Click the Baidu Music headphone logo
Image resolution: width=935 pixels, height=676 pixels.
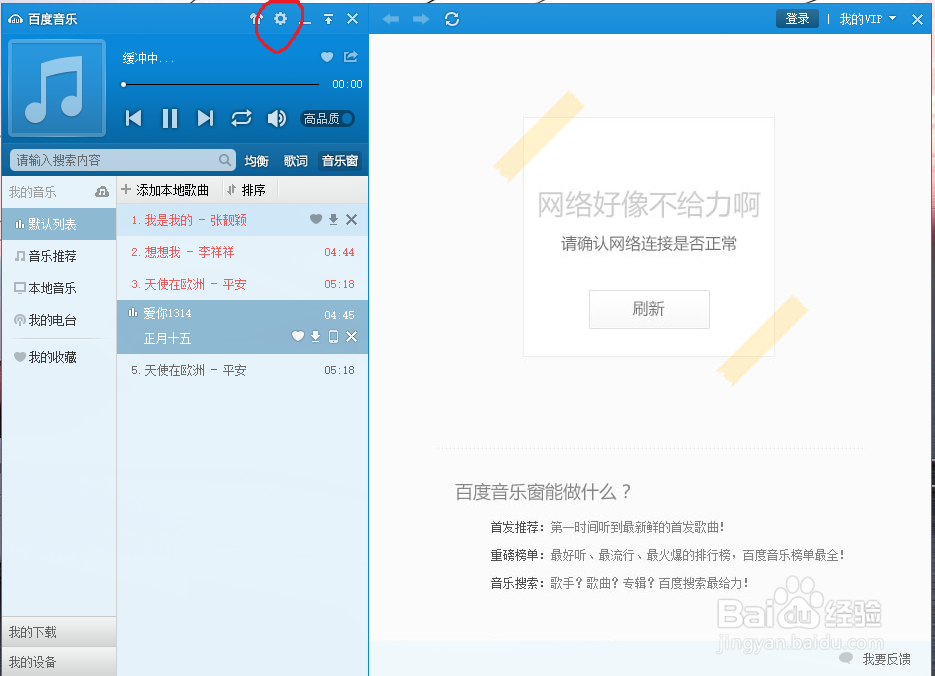point(16,19)
